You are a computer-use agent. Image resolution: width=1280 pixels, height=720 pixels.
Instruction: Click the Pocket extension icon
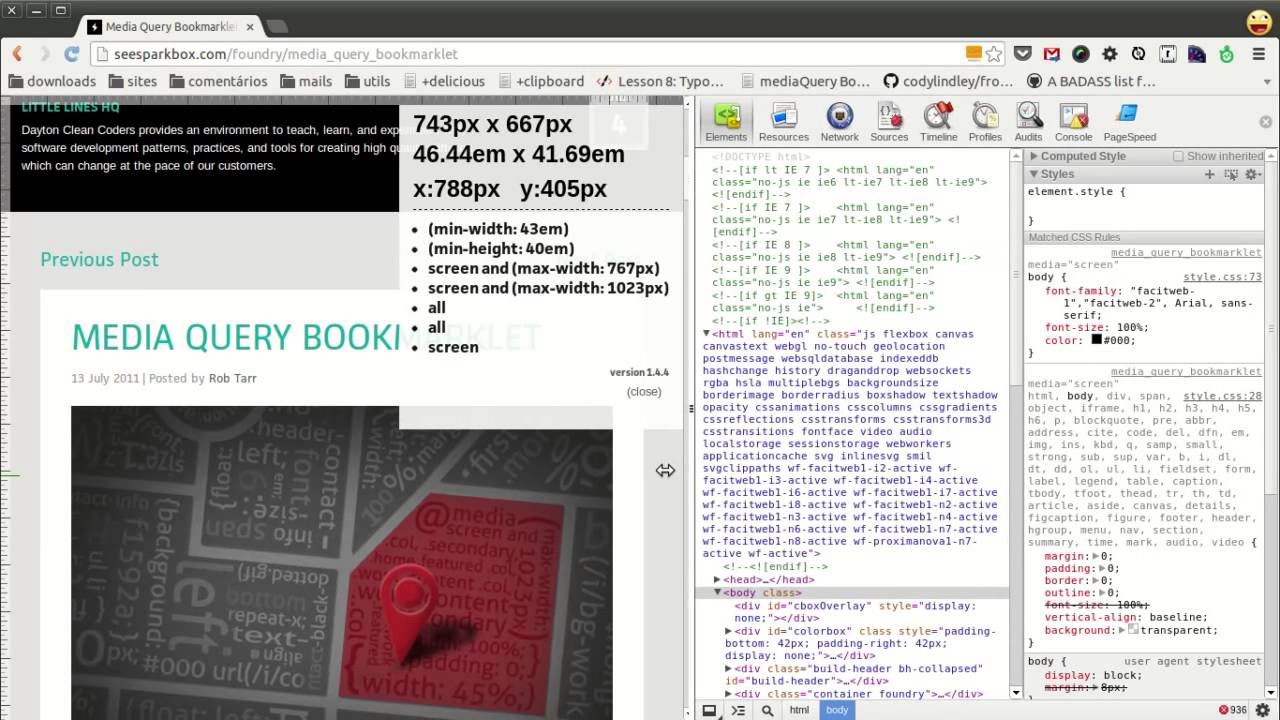(x=1022, y=54)
